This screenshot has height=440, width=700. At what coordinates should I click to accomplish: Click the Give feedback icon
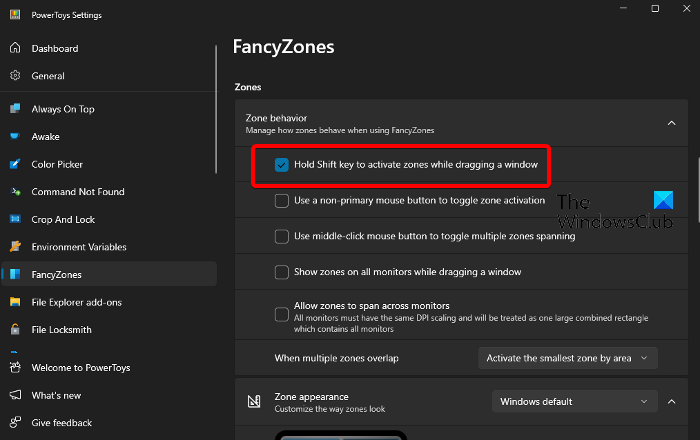pyautogui.click(x=15, y=422)
